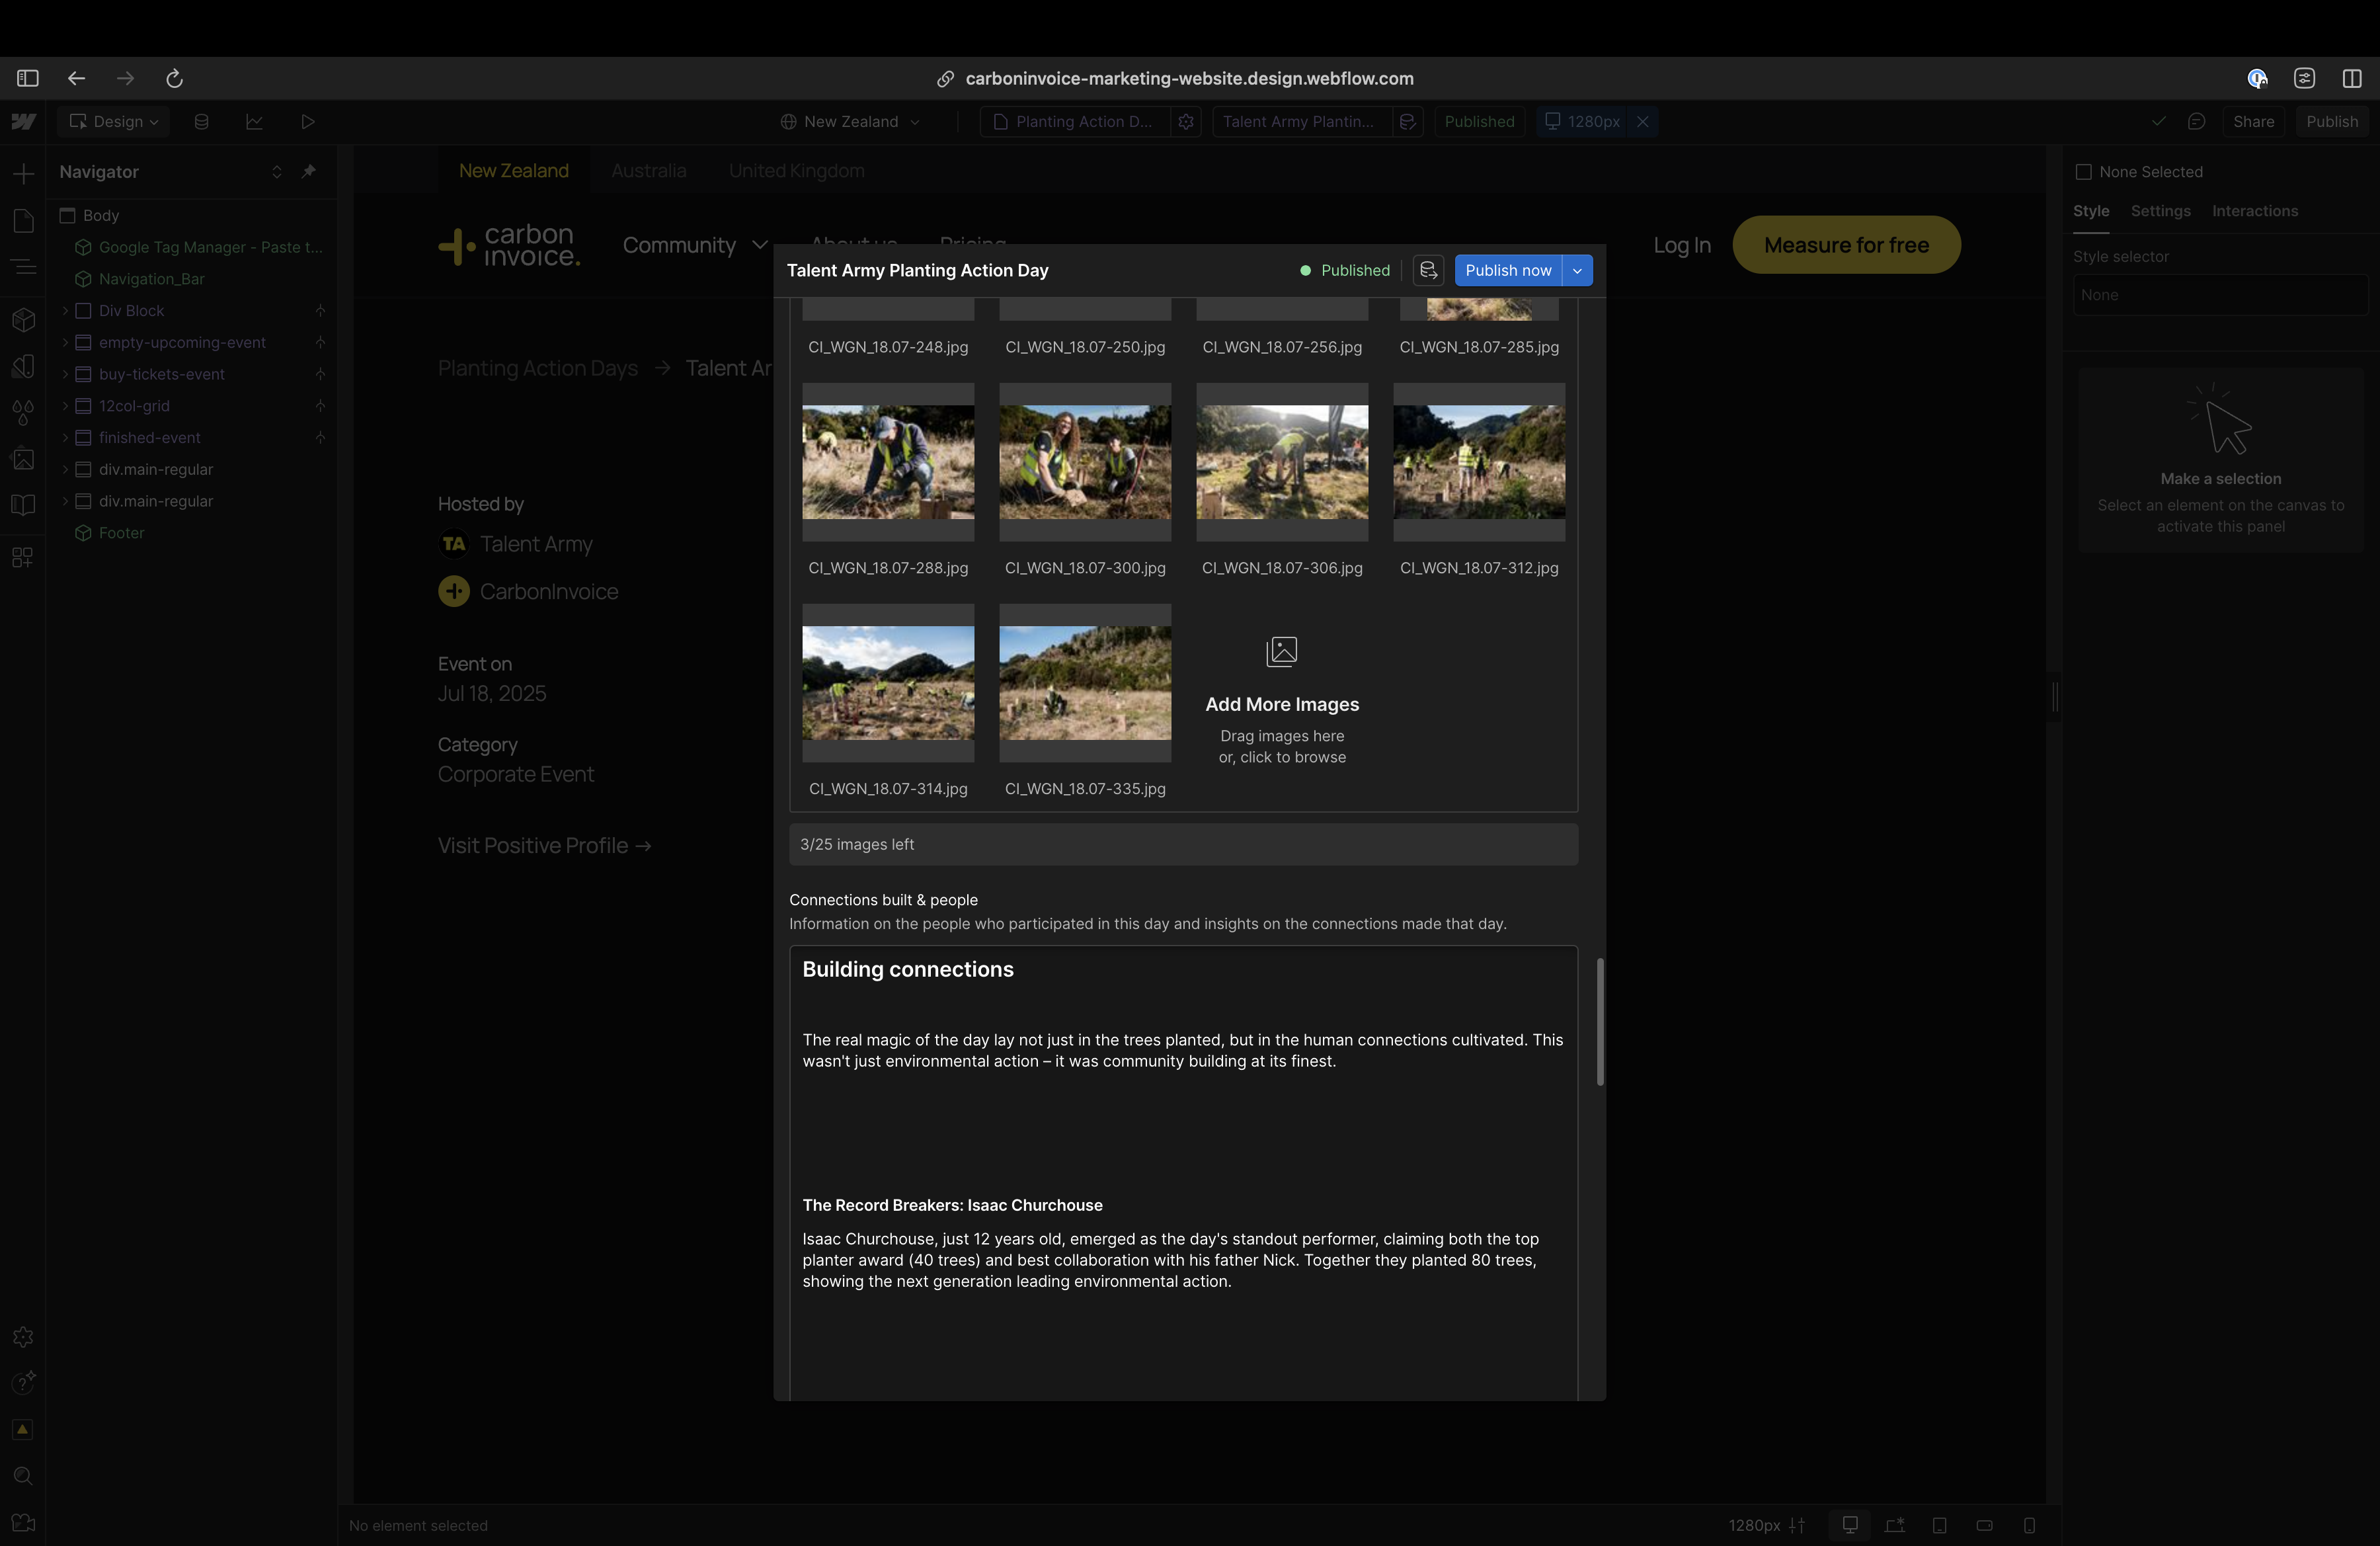The width and height of the screenshot is (2380, 1546).
Task: Select the Footer item in Navigator
Action: [122, 533]
